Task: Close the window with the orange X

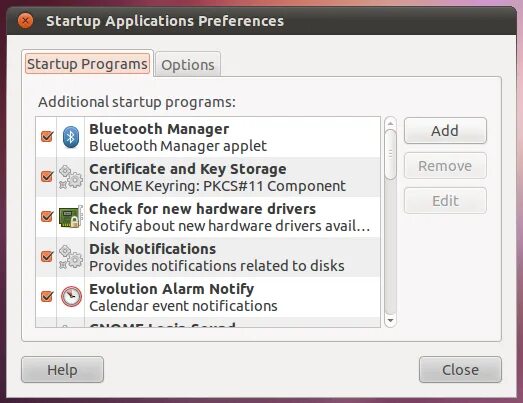Action: point(25,21)
